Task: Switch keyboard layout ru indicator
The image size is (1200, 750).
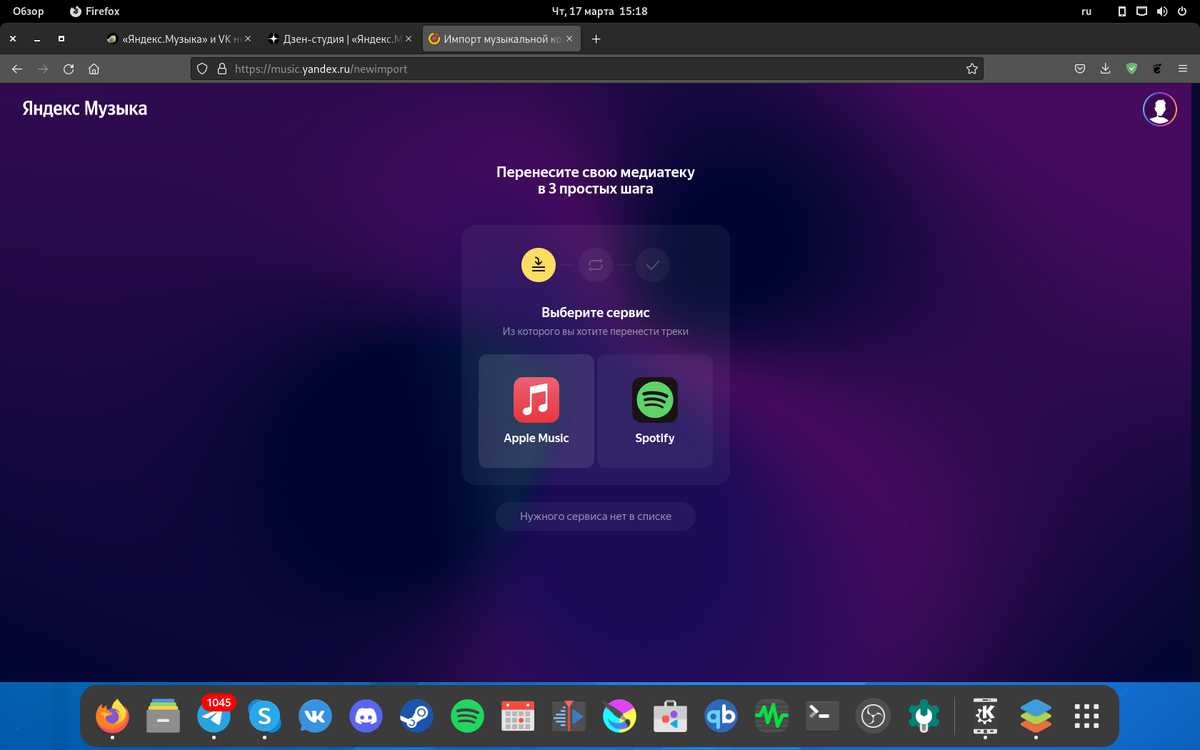Action: [1087, 11]
